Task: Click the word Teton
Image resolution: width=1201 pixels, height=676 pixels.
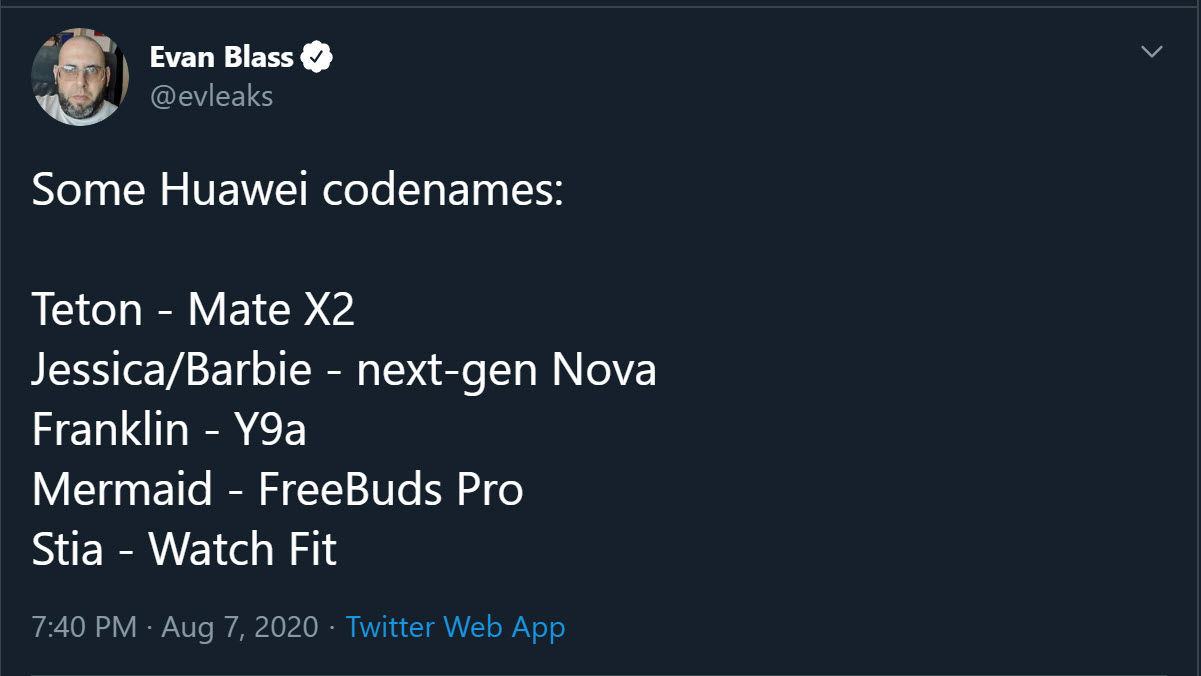Action: coord(87,310)
